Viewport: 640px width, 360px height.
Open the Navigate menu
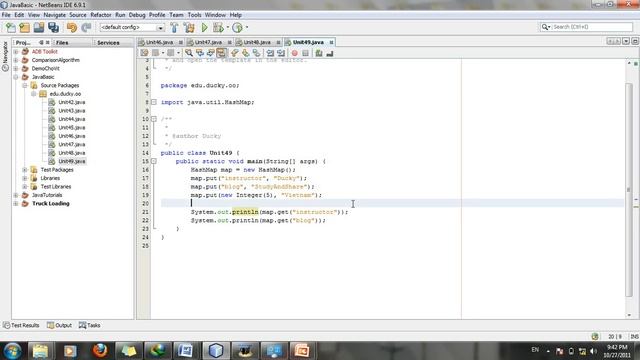click(55, 15)
